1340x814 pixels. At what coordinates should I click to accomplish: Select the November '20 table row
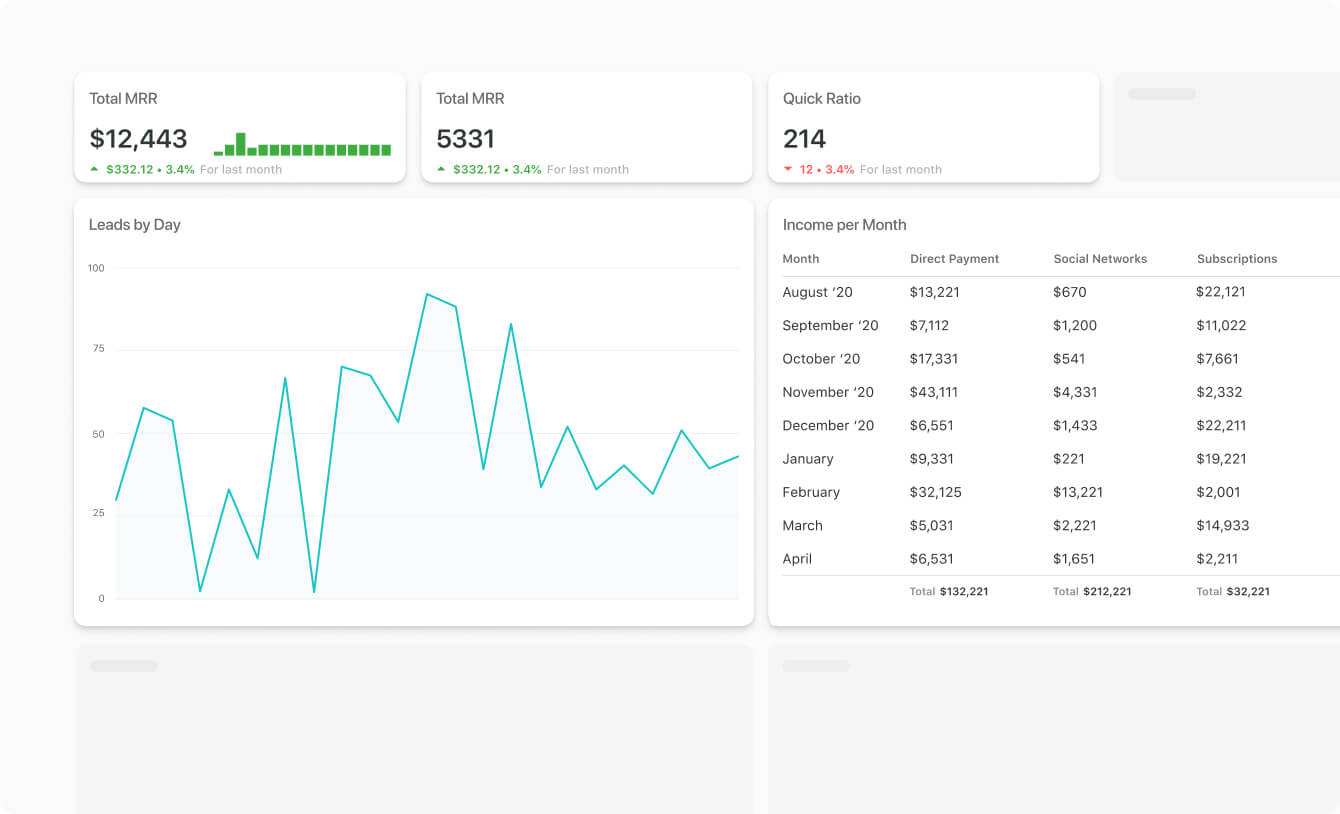tap(1061, 392)
